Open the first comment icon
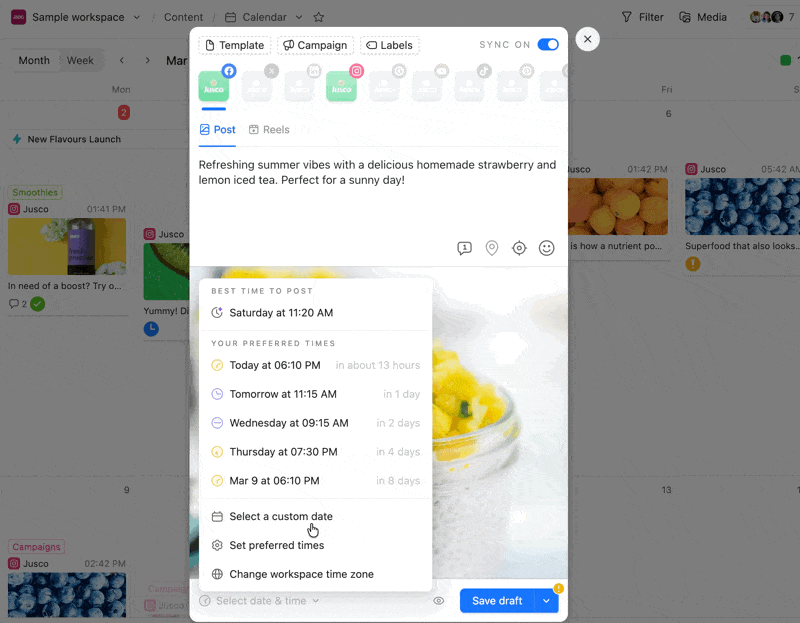 point(464,248)
